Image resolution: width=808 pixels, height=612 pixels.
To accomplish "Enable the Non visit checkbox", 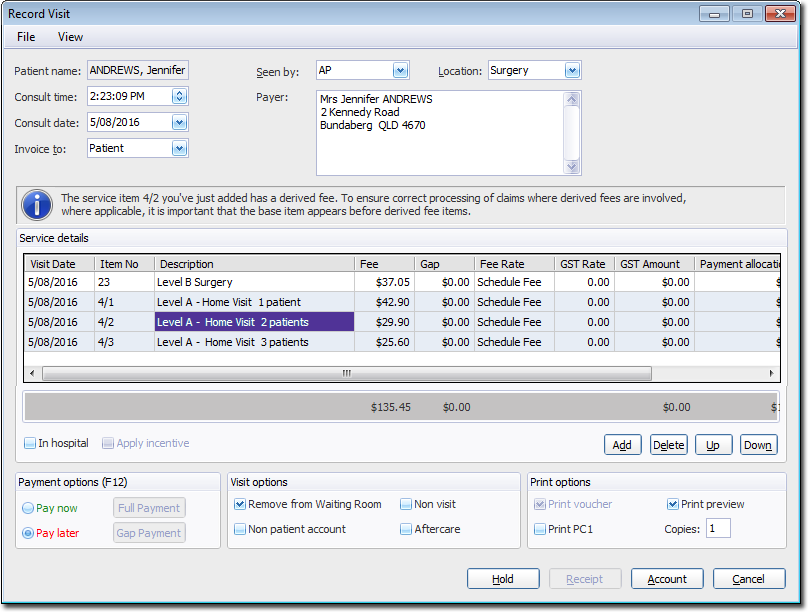I will click(406, 505).
